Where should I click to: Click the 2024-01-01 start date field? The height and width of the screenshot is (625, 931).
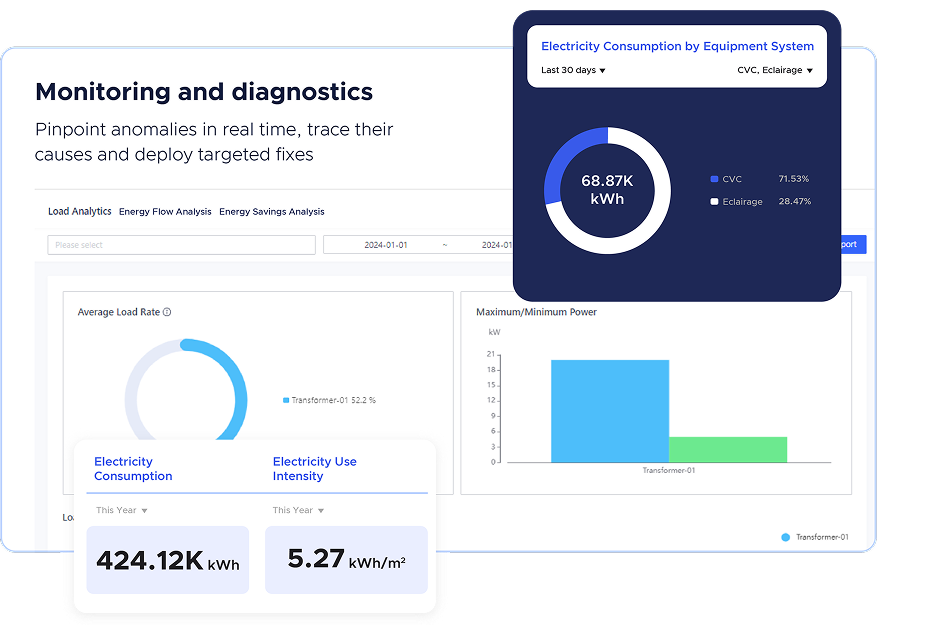click(386, 245)
